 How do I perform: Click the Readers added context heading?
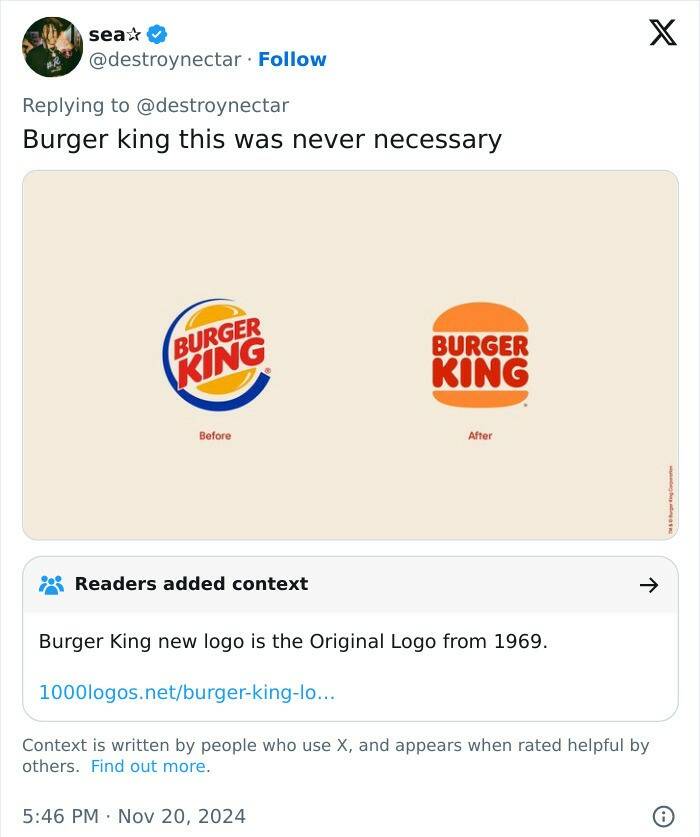(191, 584)
